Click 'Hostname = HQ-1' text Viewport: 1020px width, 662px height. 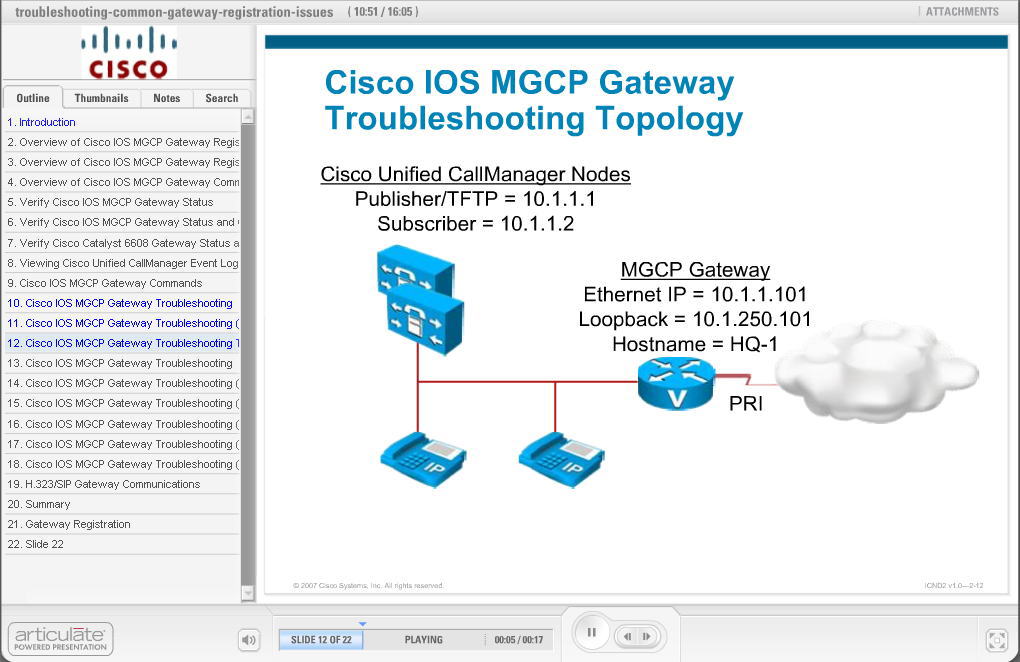tap(695, 344)
